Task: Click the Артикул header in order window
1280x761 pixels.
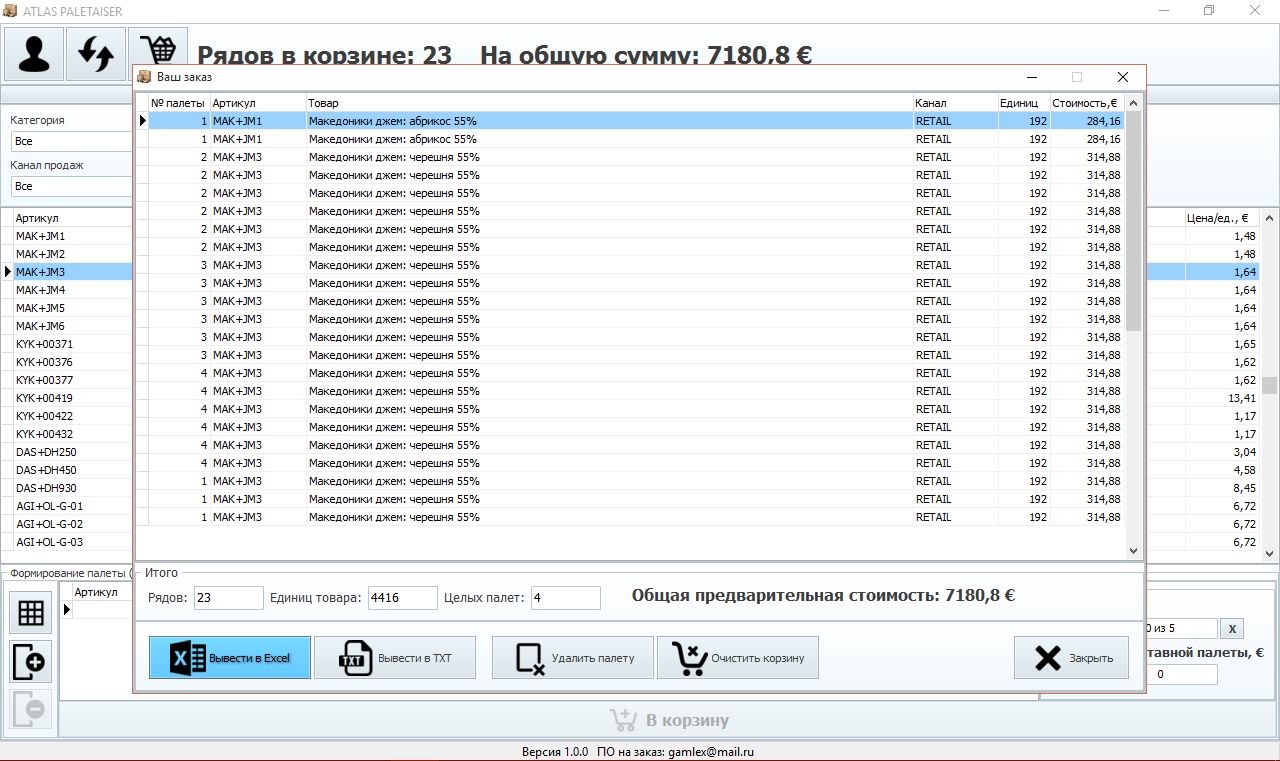Action: pos(258,103)
